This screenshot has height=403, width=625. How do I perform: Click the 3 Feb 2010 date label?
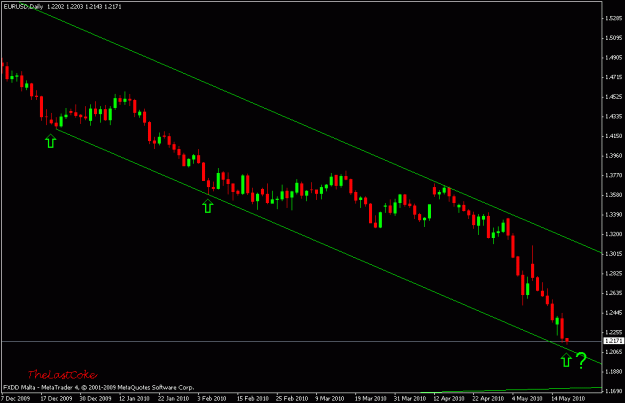coord(212,398)
